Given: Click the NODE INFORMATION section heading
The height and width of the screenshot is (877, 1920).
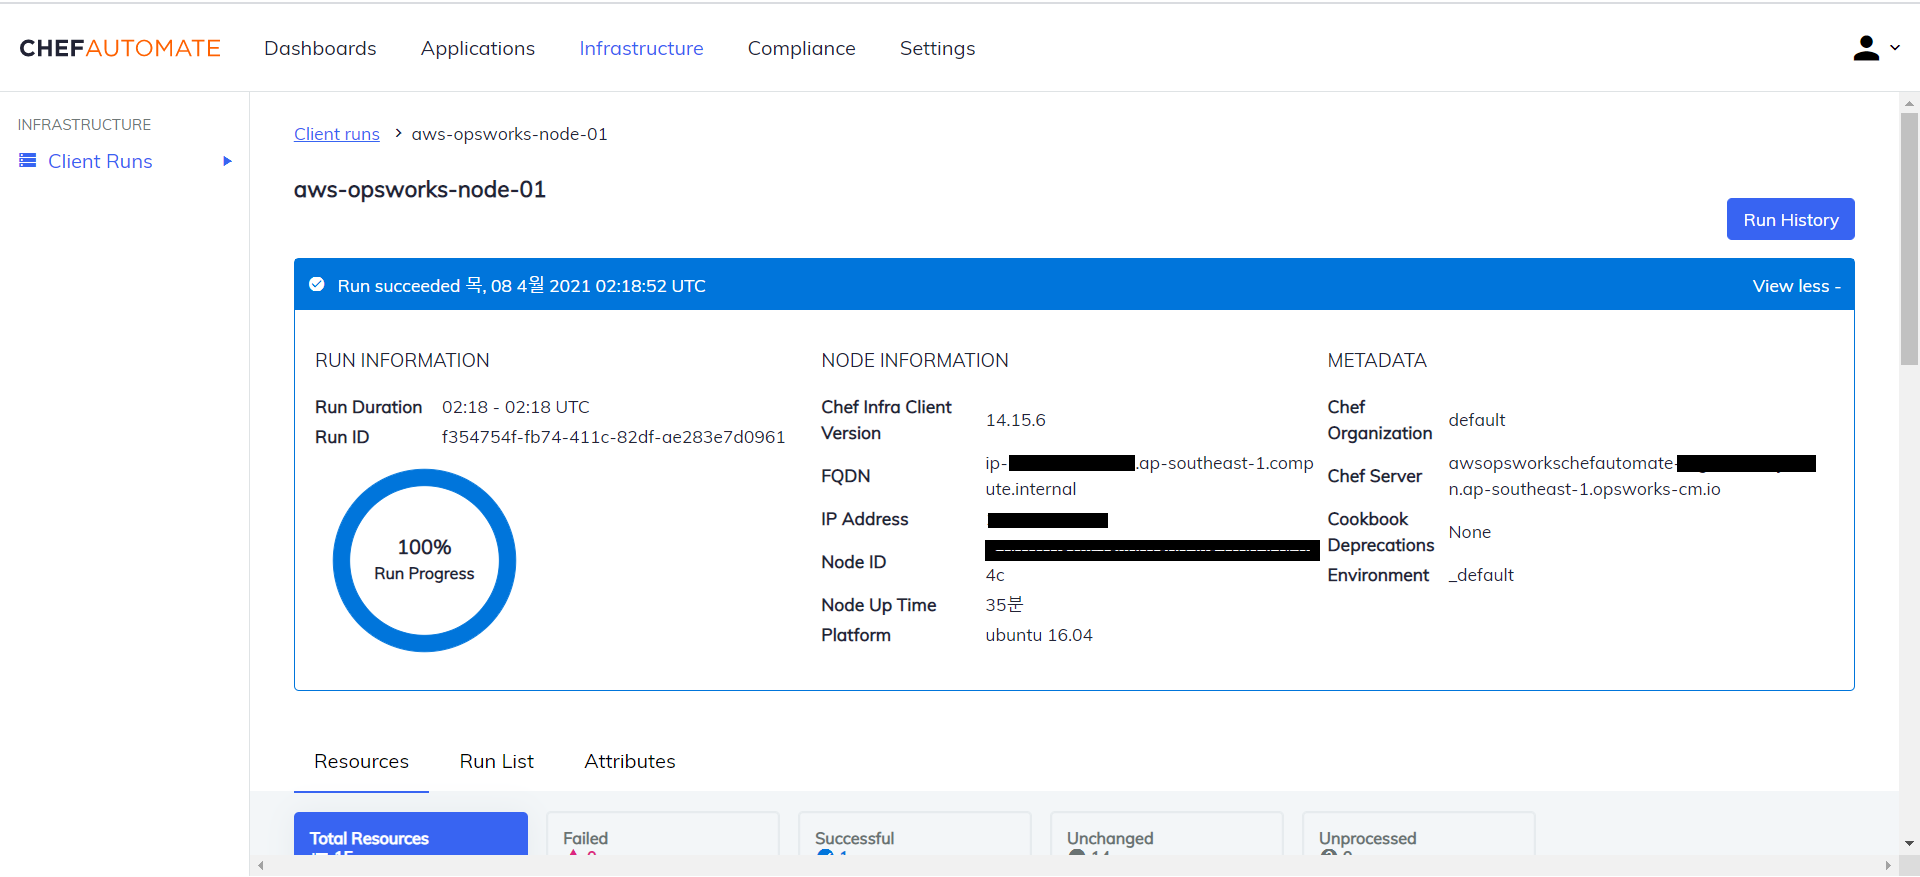Looking at the screenshot, I should (915, 360).
